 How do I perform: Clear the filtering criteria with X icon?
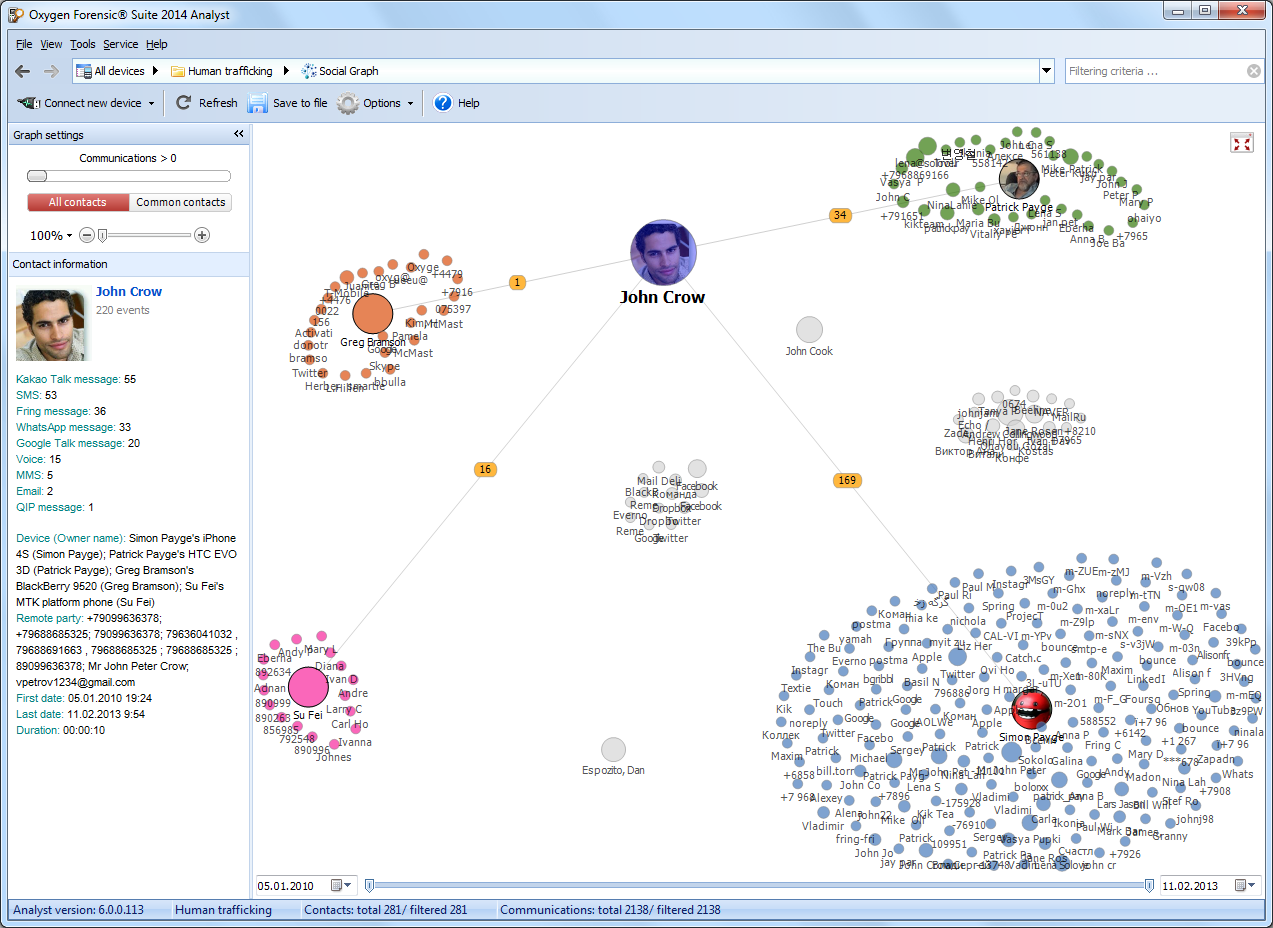click(x=1253, y=71)
